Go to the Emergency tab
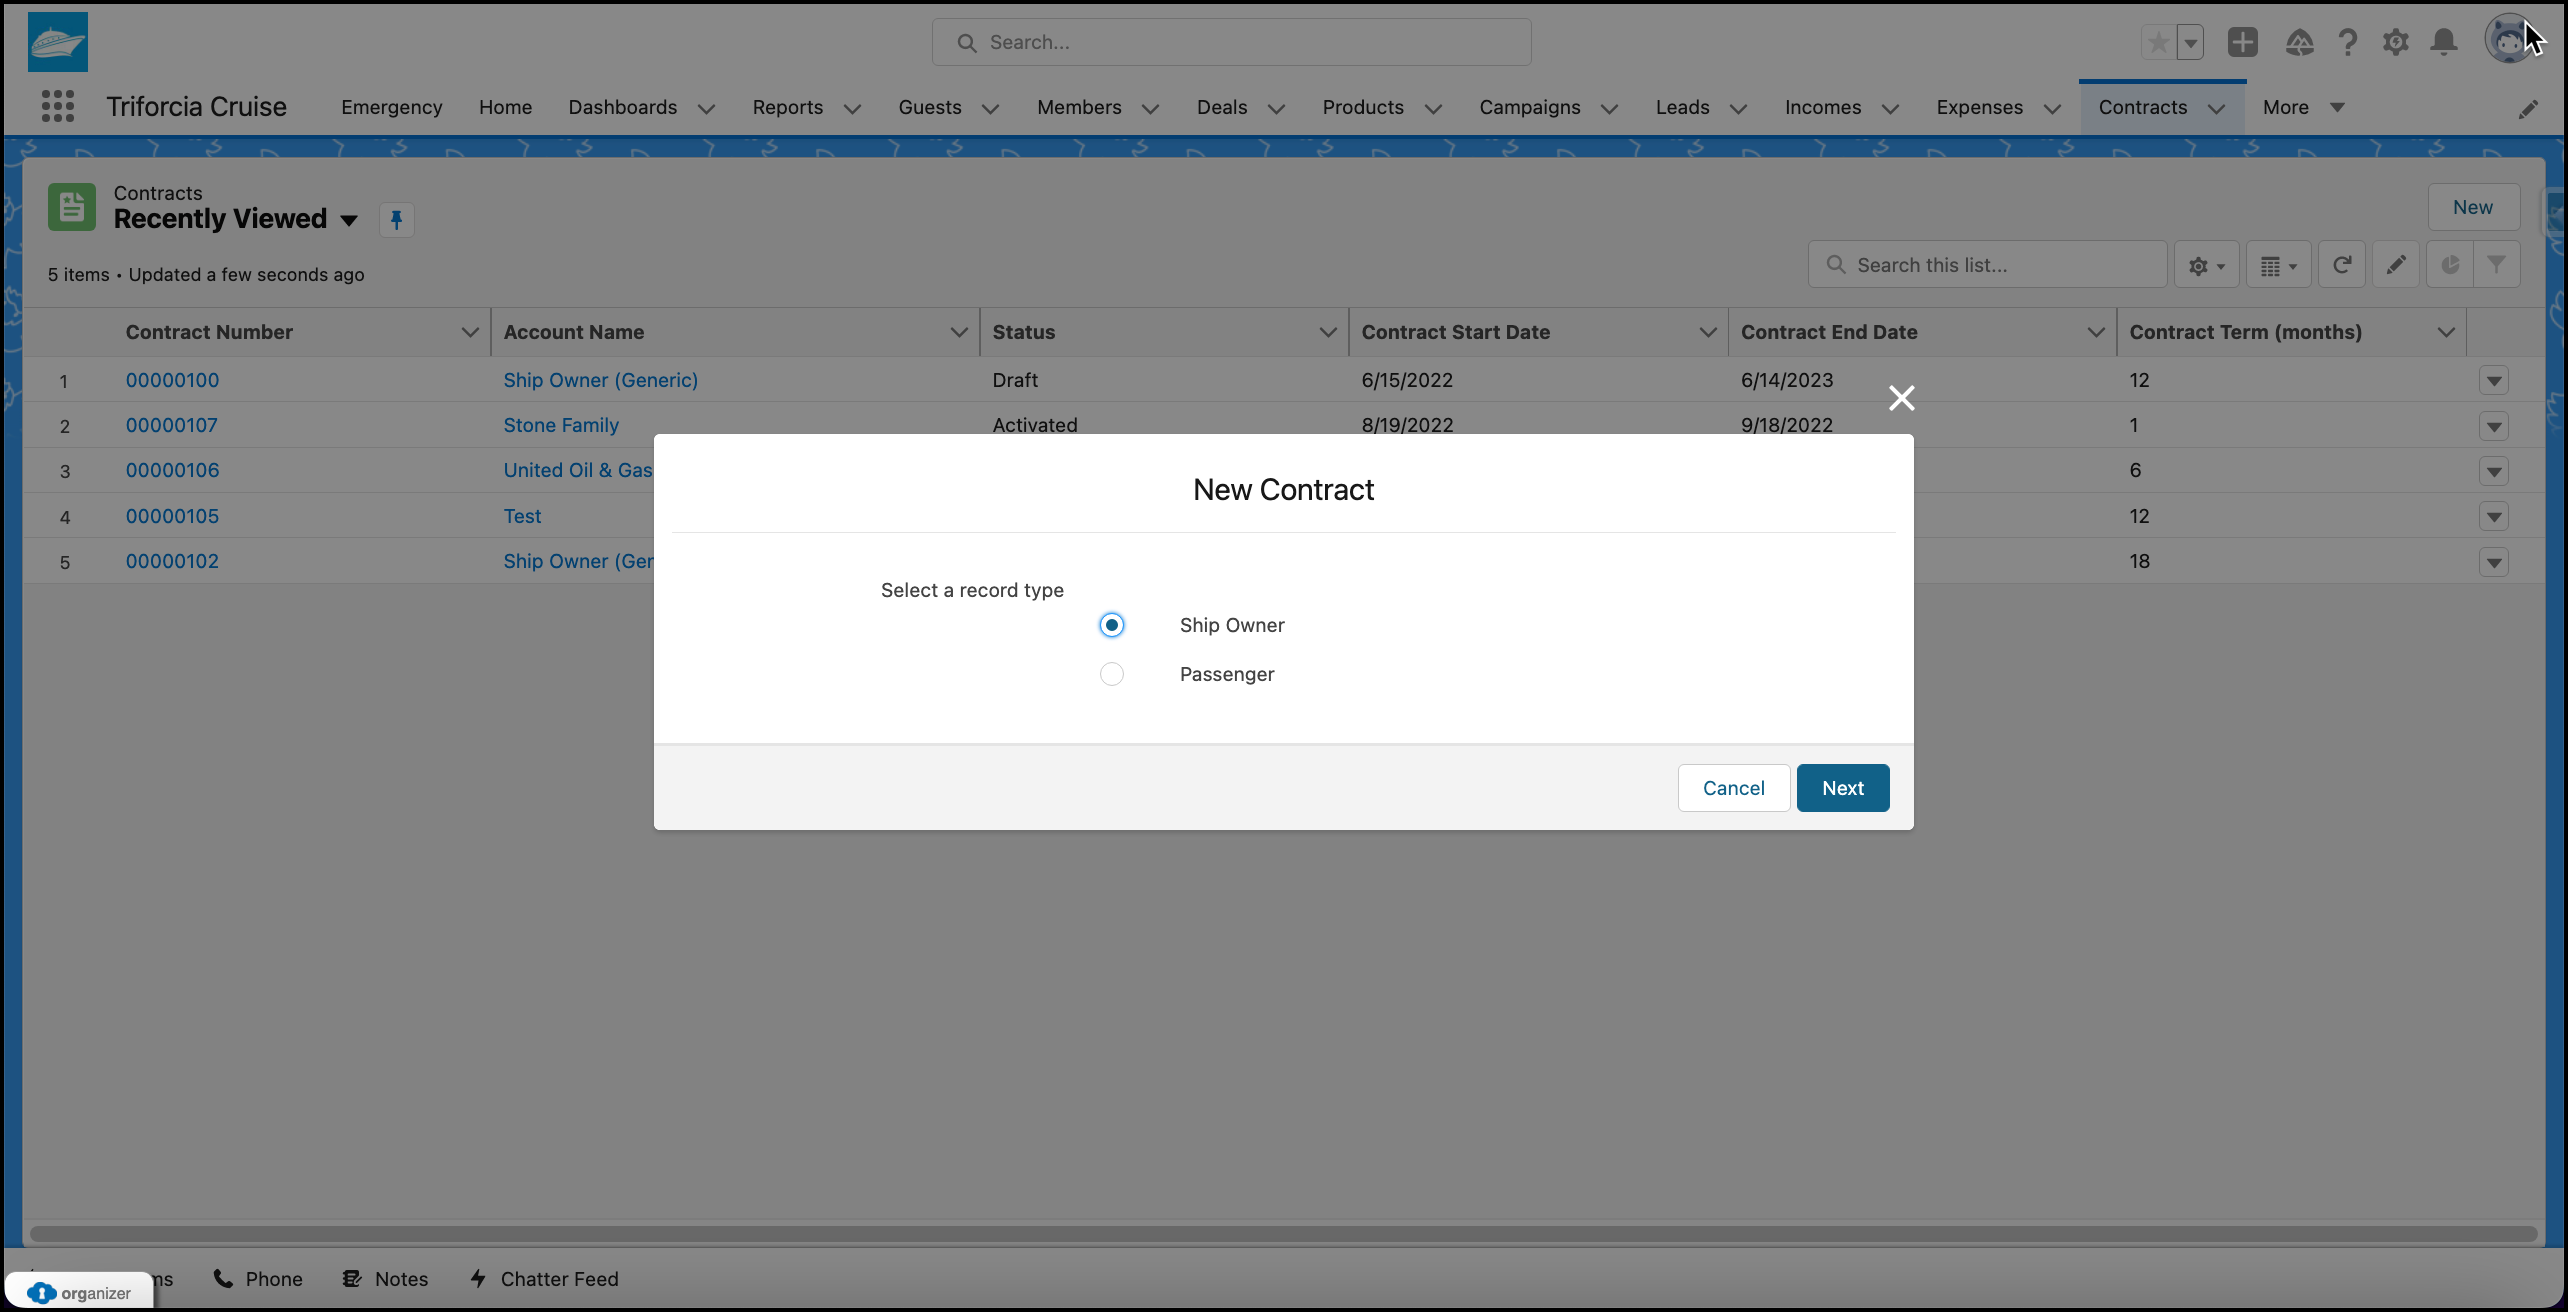This screenshot has height=1312, width=2568. tap(391, 107)
